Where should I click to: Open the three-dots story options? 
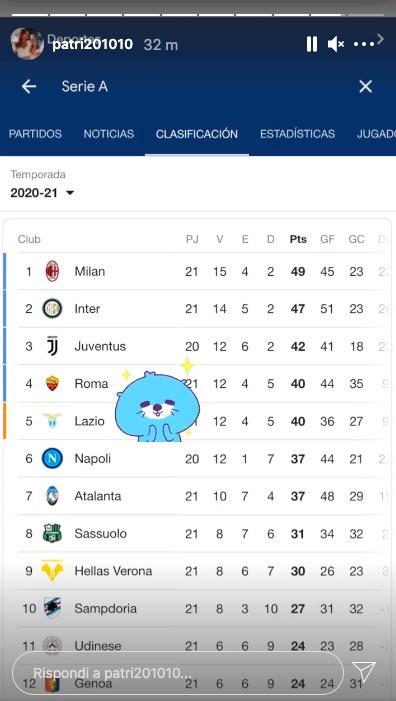[363, 44]
